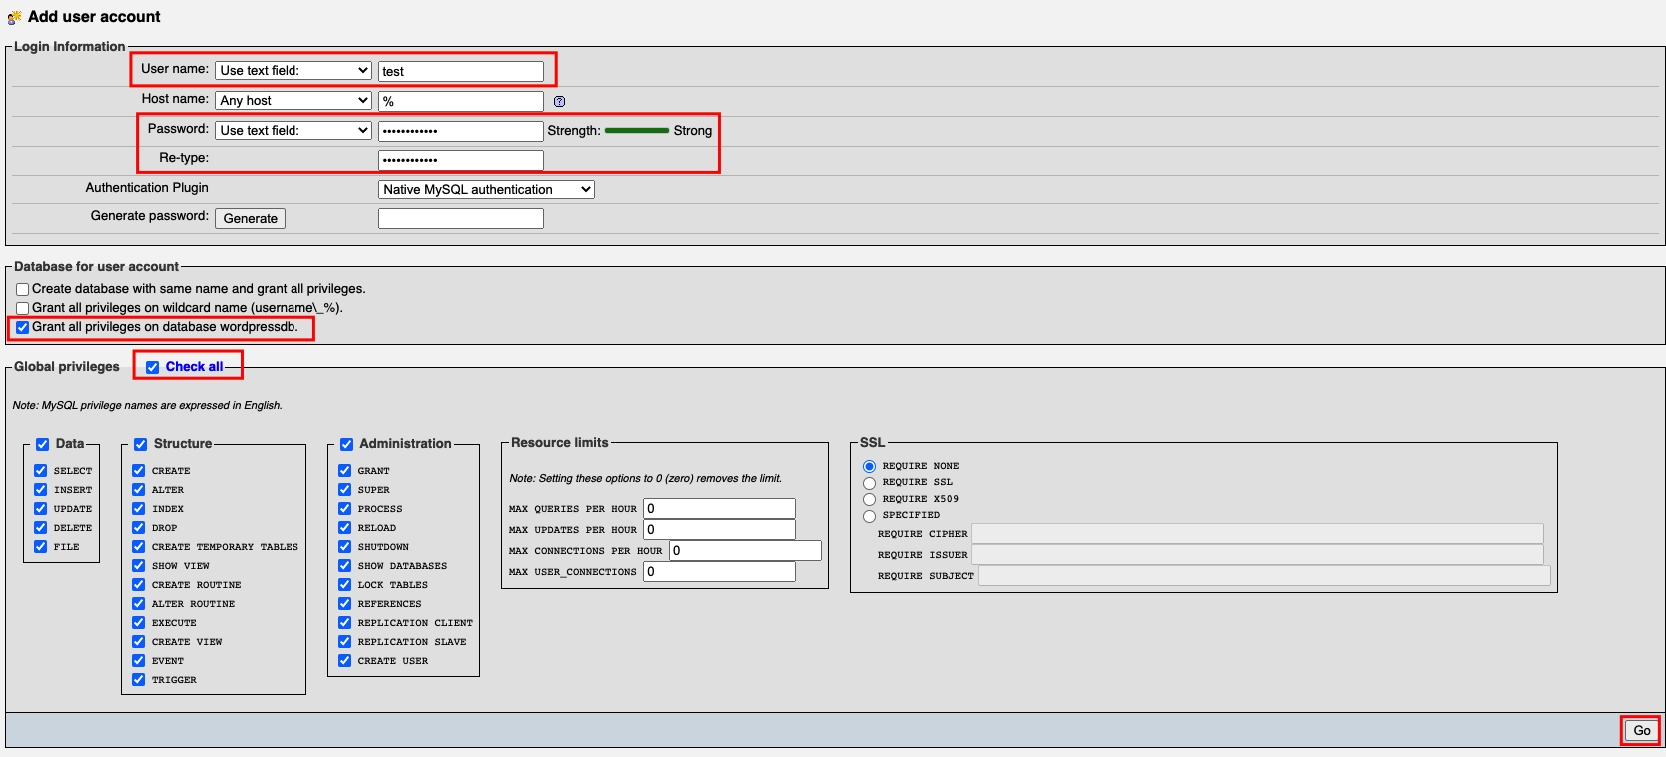The width and height of the screenshot is (1666, 757).
Task: Expand the Authentication Plugin dropdown
Action: pyautogui.click(x=486, y=190)
